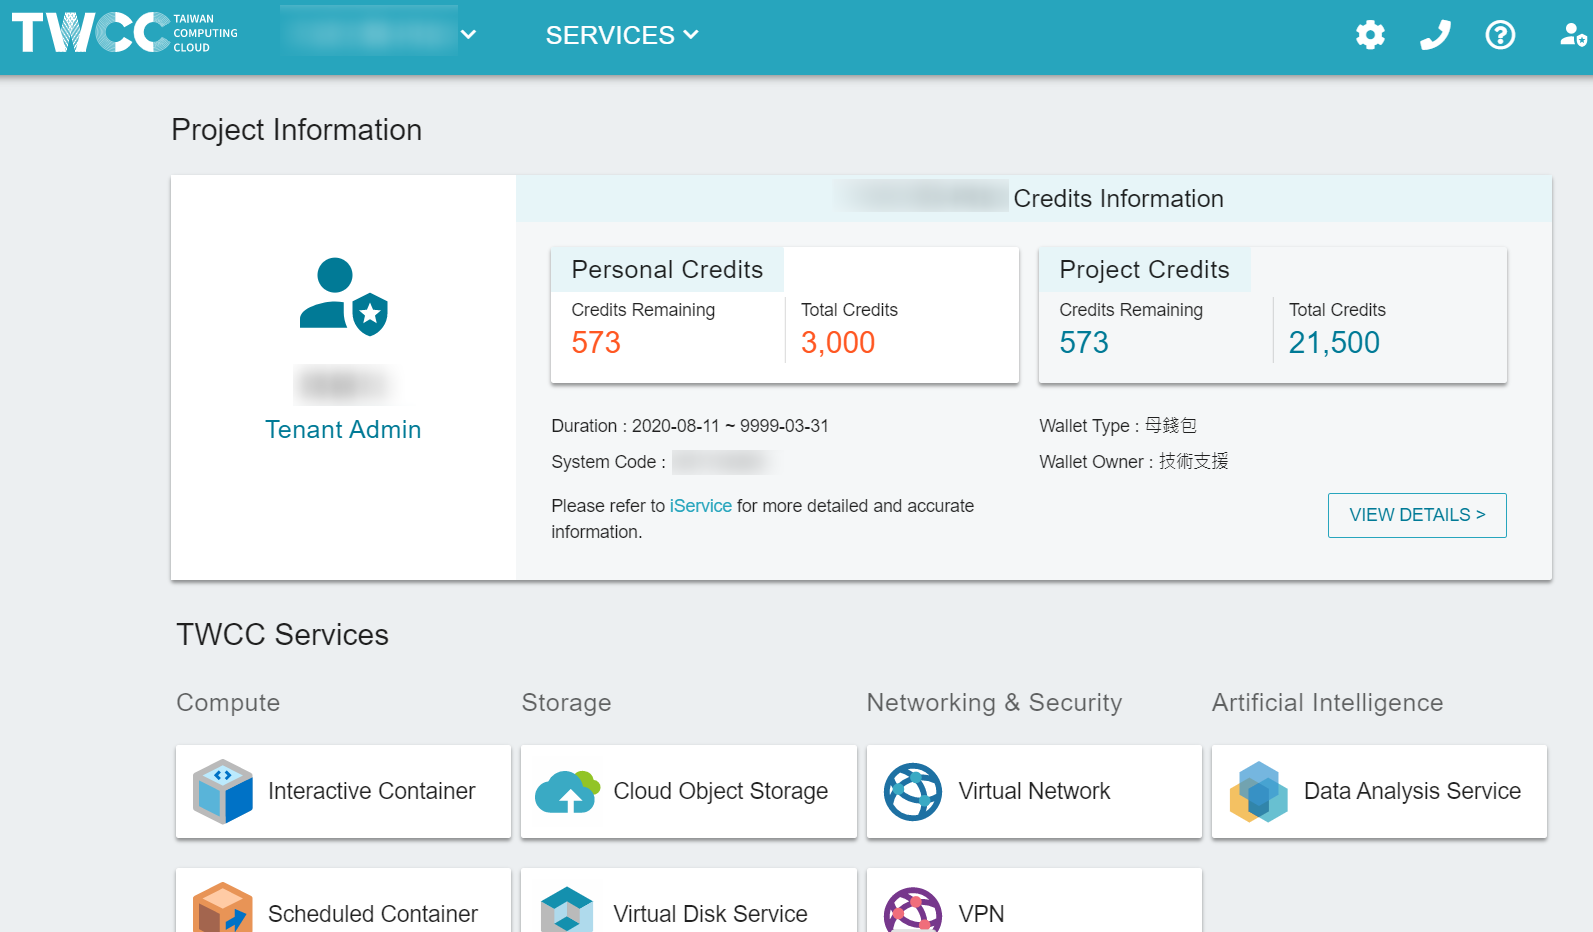Viewport: 1593px width, 932px height.
Task: Click the TWCC Taiwan Computing Cloud logo
Action: pos(124,33)
